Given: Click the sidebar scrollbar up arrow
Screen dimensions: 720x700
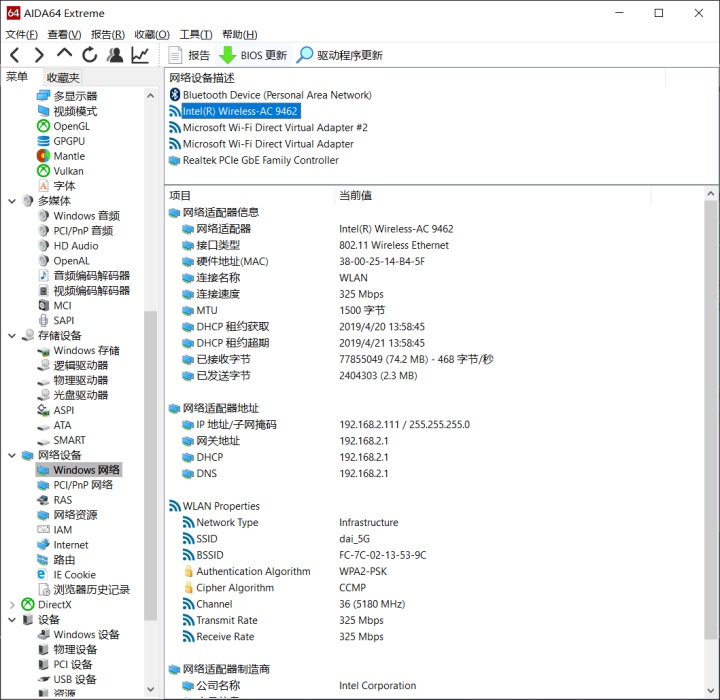Looking at the screenshot, I should [150, 96].
